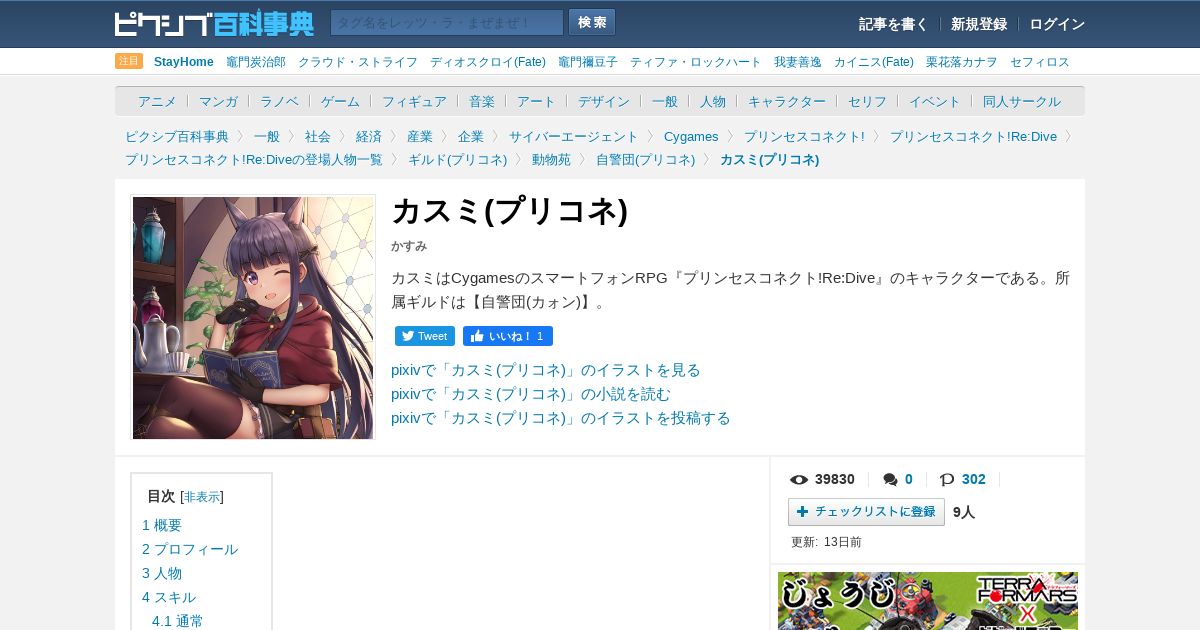Open the 自警団(プリコネ) breadcrumb
1200x630 pixels.
pos(646,160)
